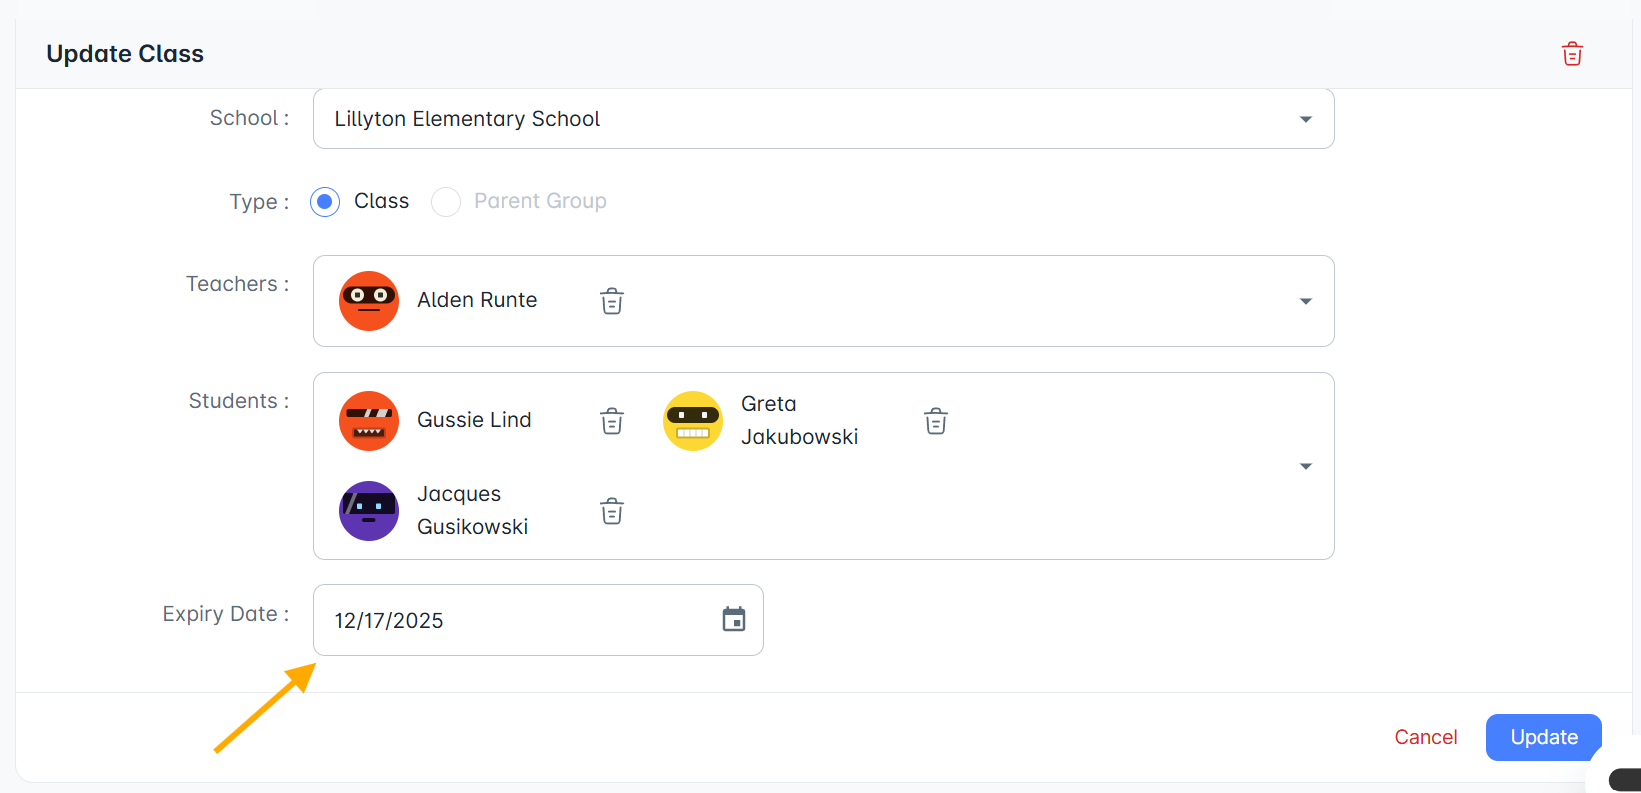Remove student Jacques Gusikowski via trash icon

612,511
